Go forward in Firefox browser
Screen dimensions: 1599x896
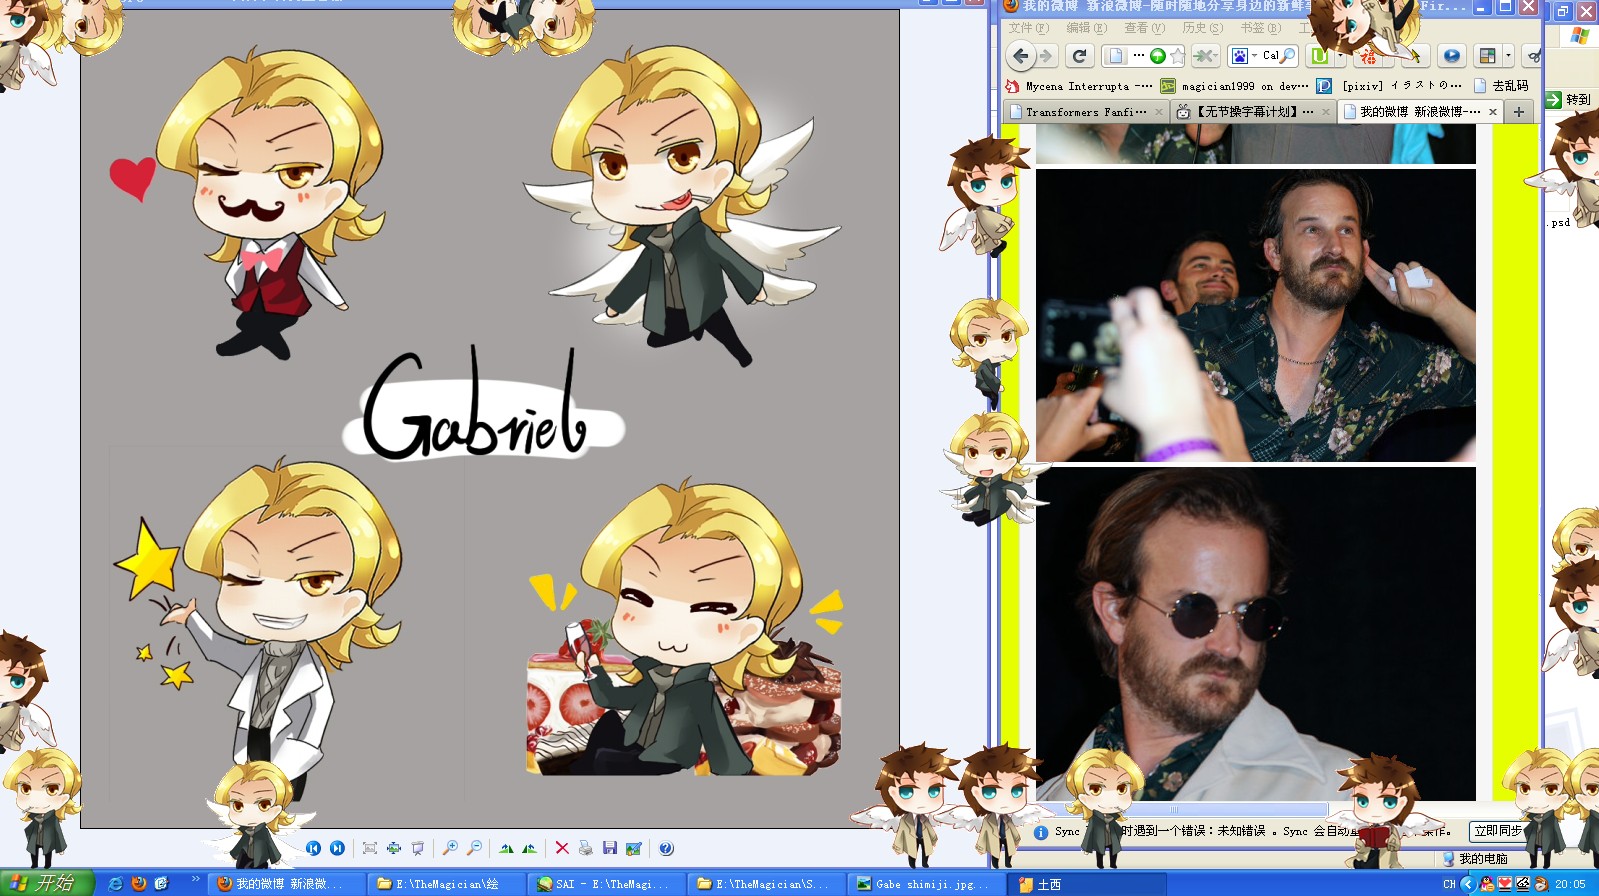tap(1046, 56)
